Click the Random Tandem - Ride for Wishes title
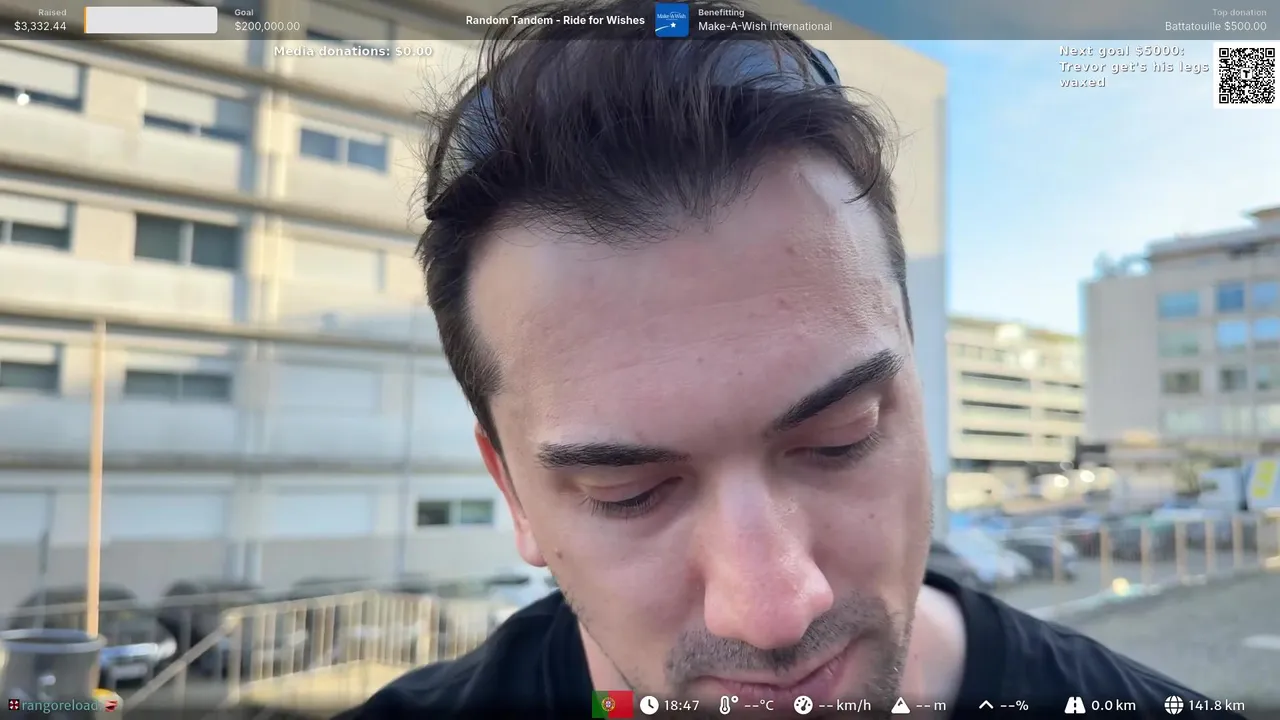This screenshot has width=1280, height=720. (555, 20)
